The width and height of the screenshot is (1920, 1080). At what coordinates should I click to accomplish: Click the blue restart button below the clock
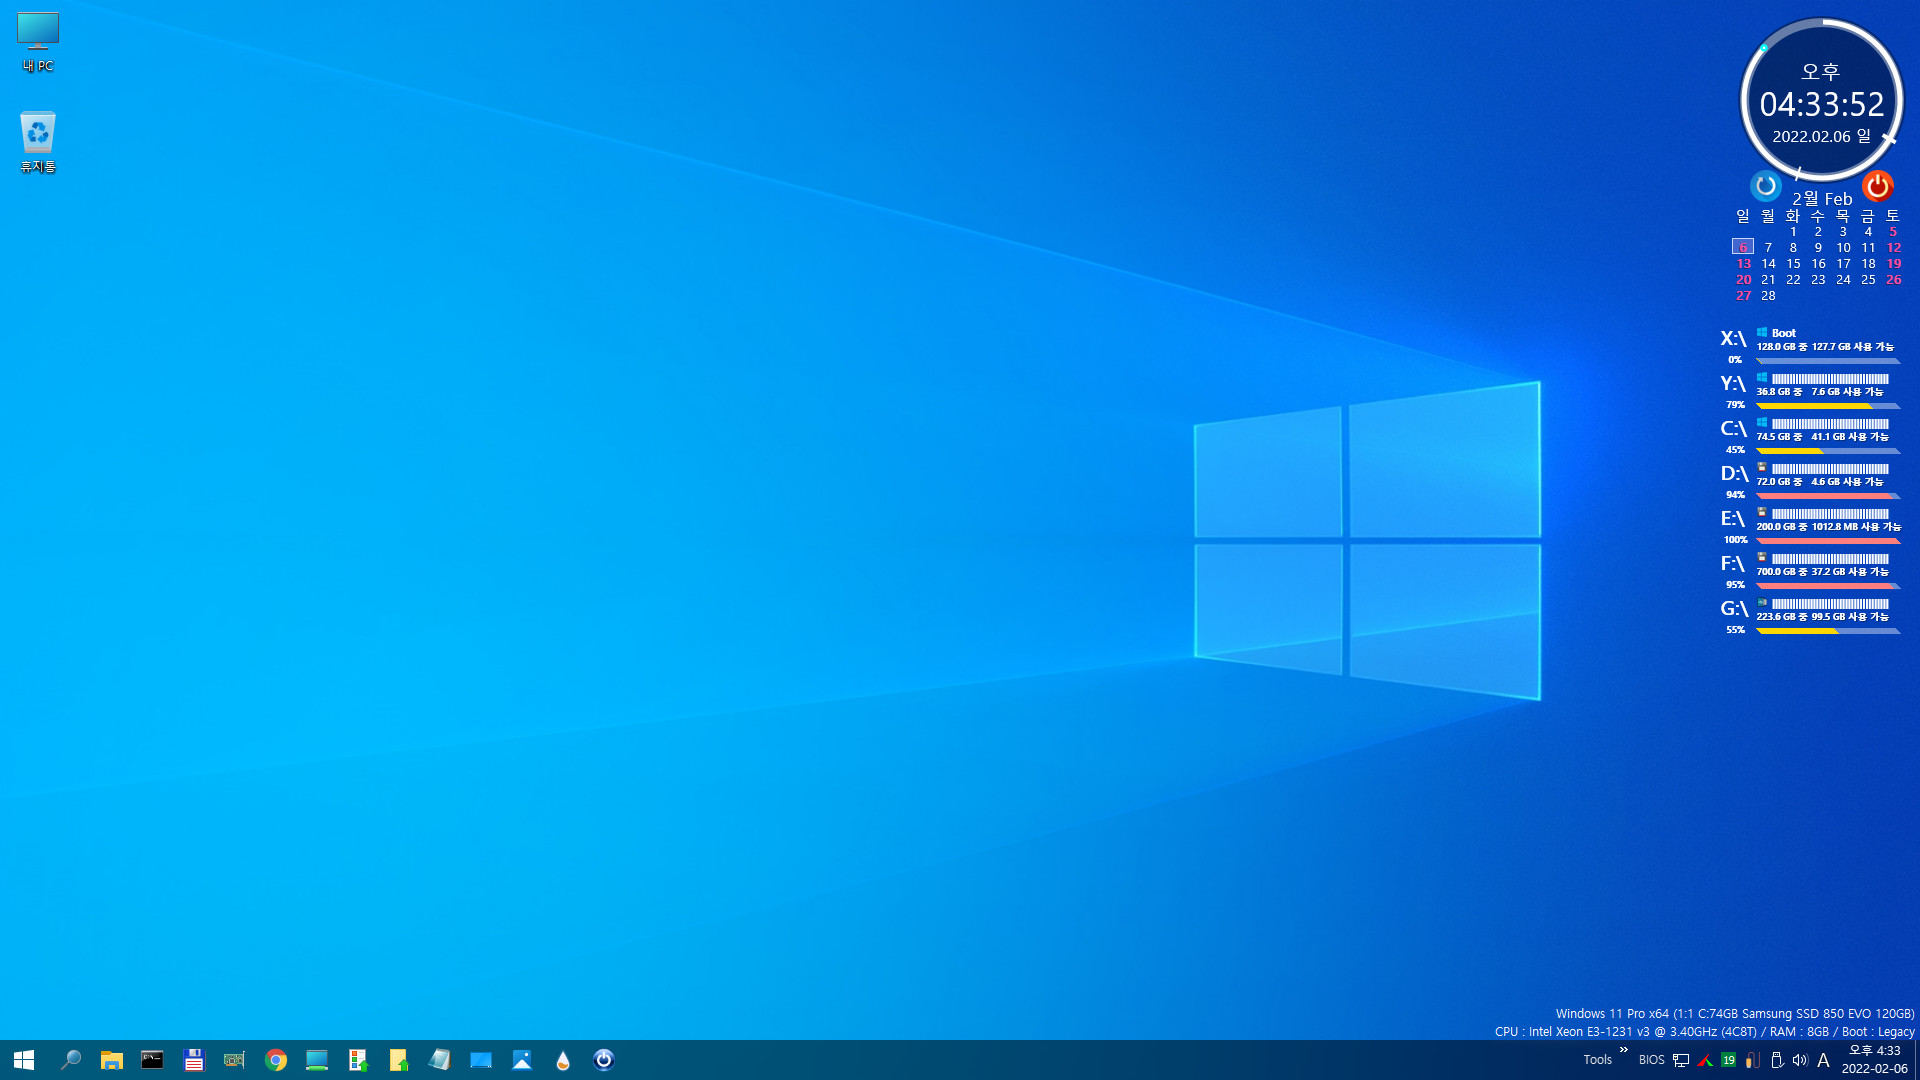[1766, 186]
